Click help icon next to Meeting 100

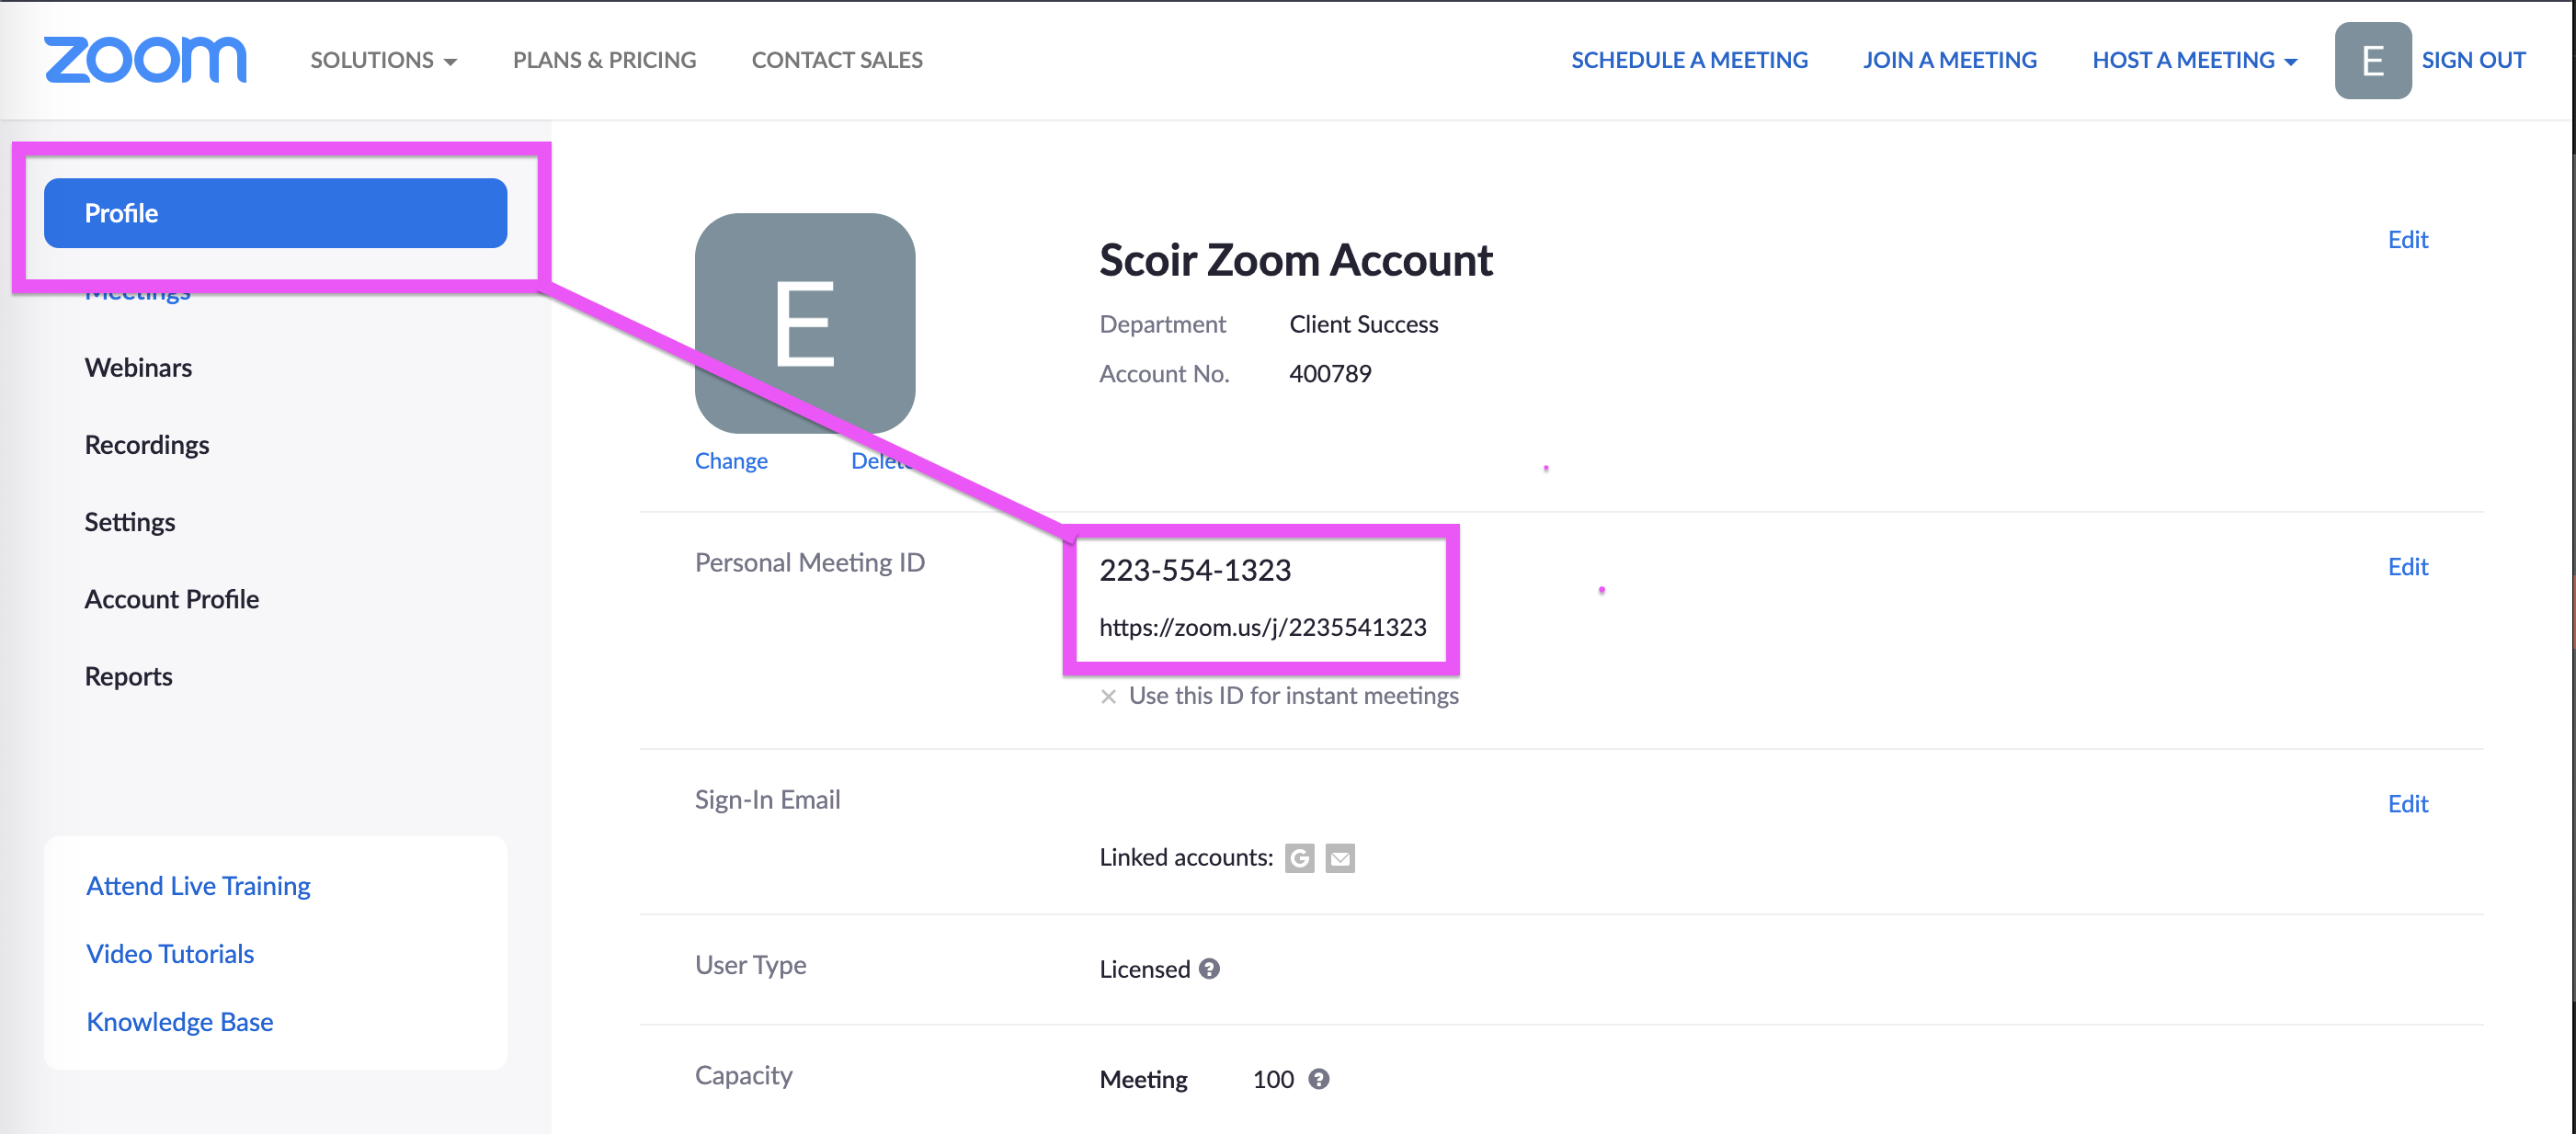pos(1319,1079)
